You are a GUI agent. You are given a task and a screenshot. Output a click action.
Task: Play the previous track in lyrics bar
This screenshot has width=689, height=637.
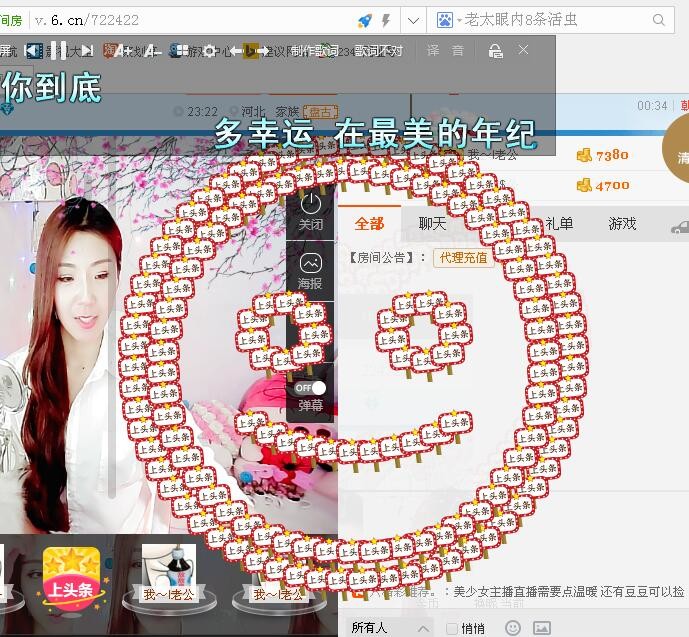[34, 51]
